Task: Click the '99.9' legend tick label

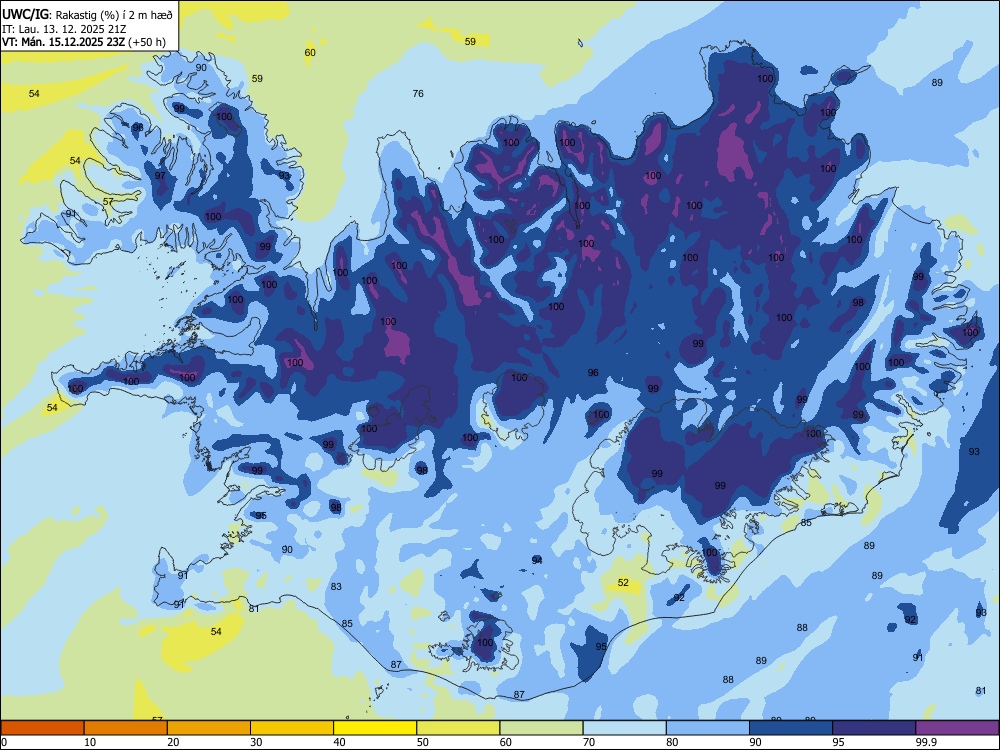Action: click(x=926, y=742)
